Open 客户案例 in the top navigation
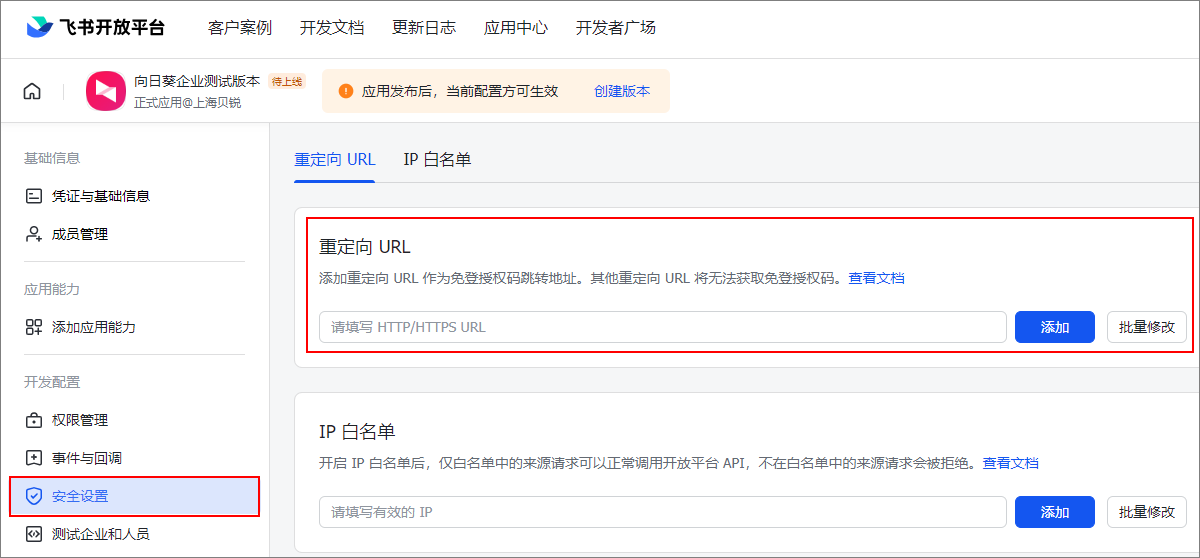1200x558 pixels. click(240, 28)
